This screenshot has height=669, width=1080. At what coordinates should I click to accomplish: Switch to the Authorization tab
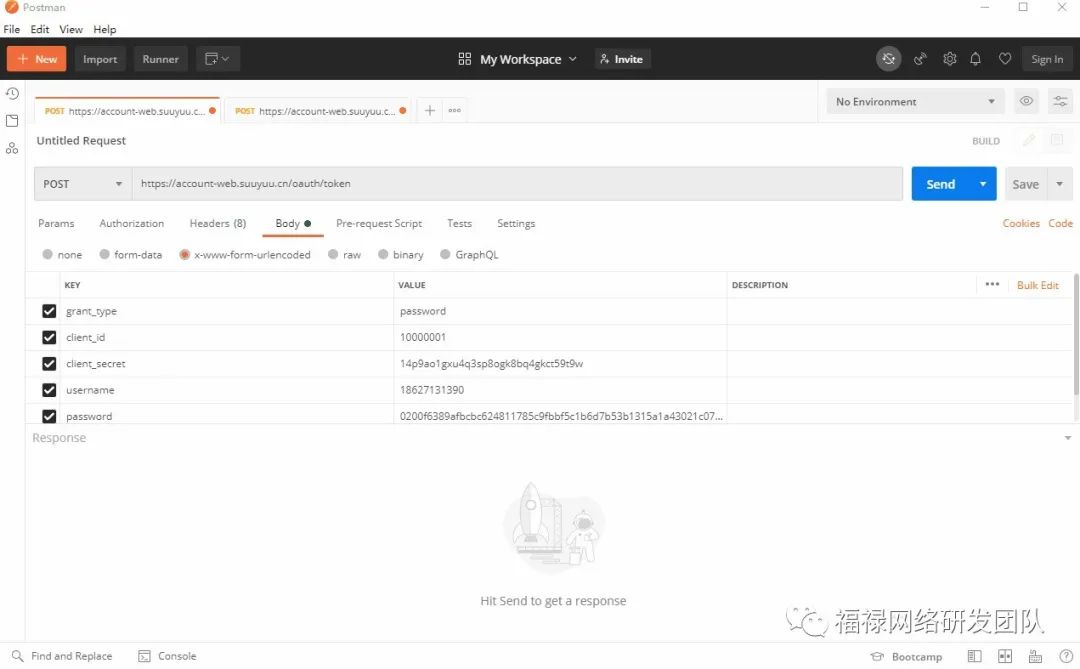(x=132, y=223)
